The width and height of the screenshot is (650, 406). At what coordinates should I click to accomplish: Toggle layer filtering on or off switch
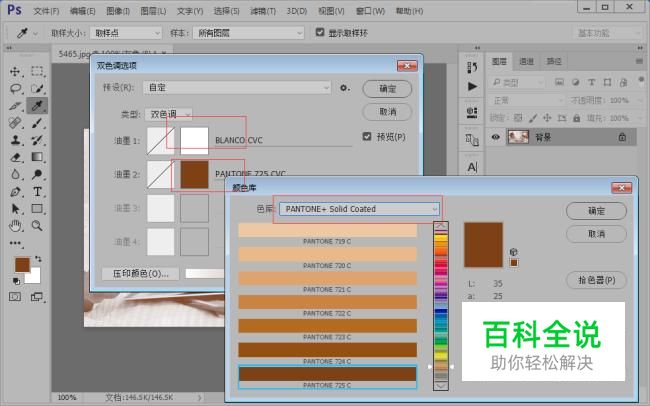(x=641, y=80)
